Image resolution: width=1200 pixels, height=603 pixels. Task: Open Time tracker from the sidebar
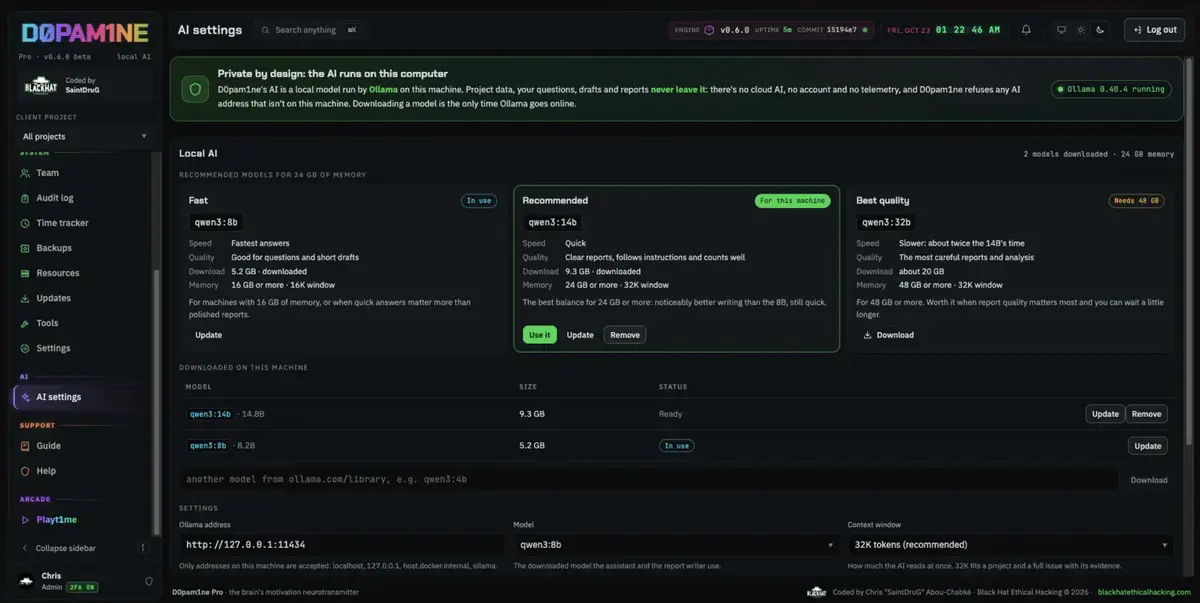pyautogui.click(x=81, y=223)
